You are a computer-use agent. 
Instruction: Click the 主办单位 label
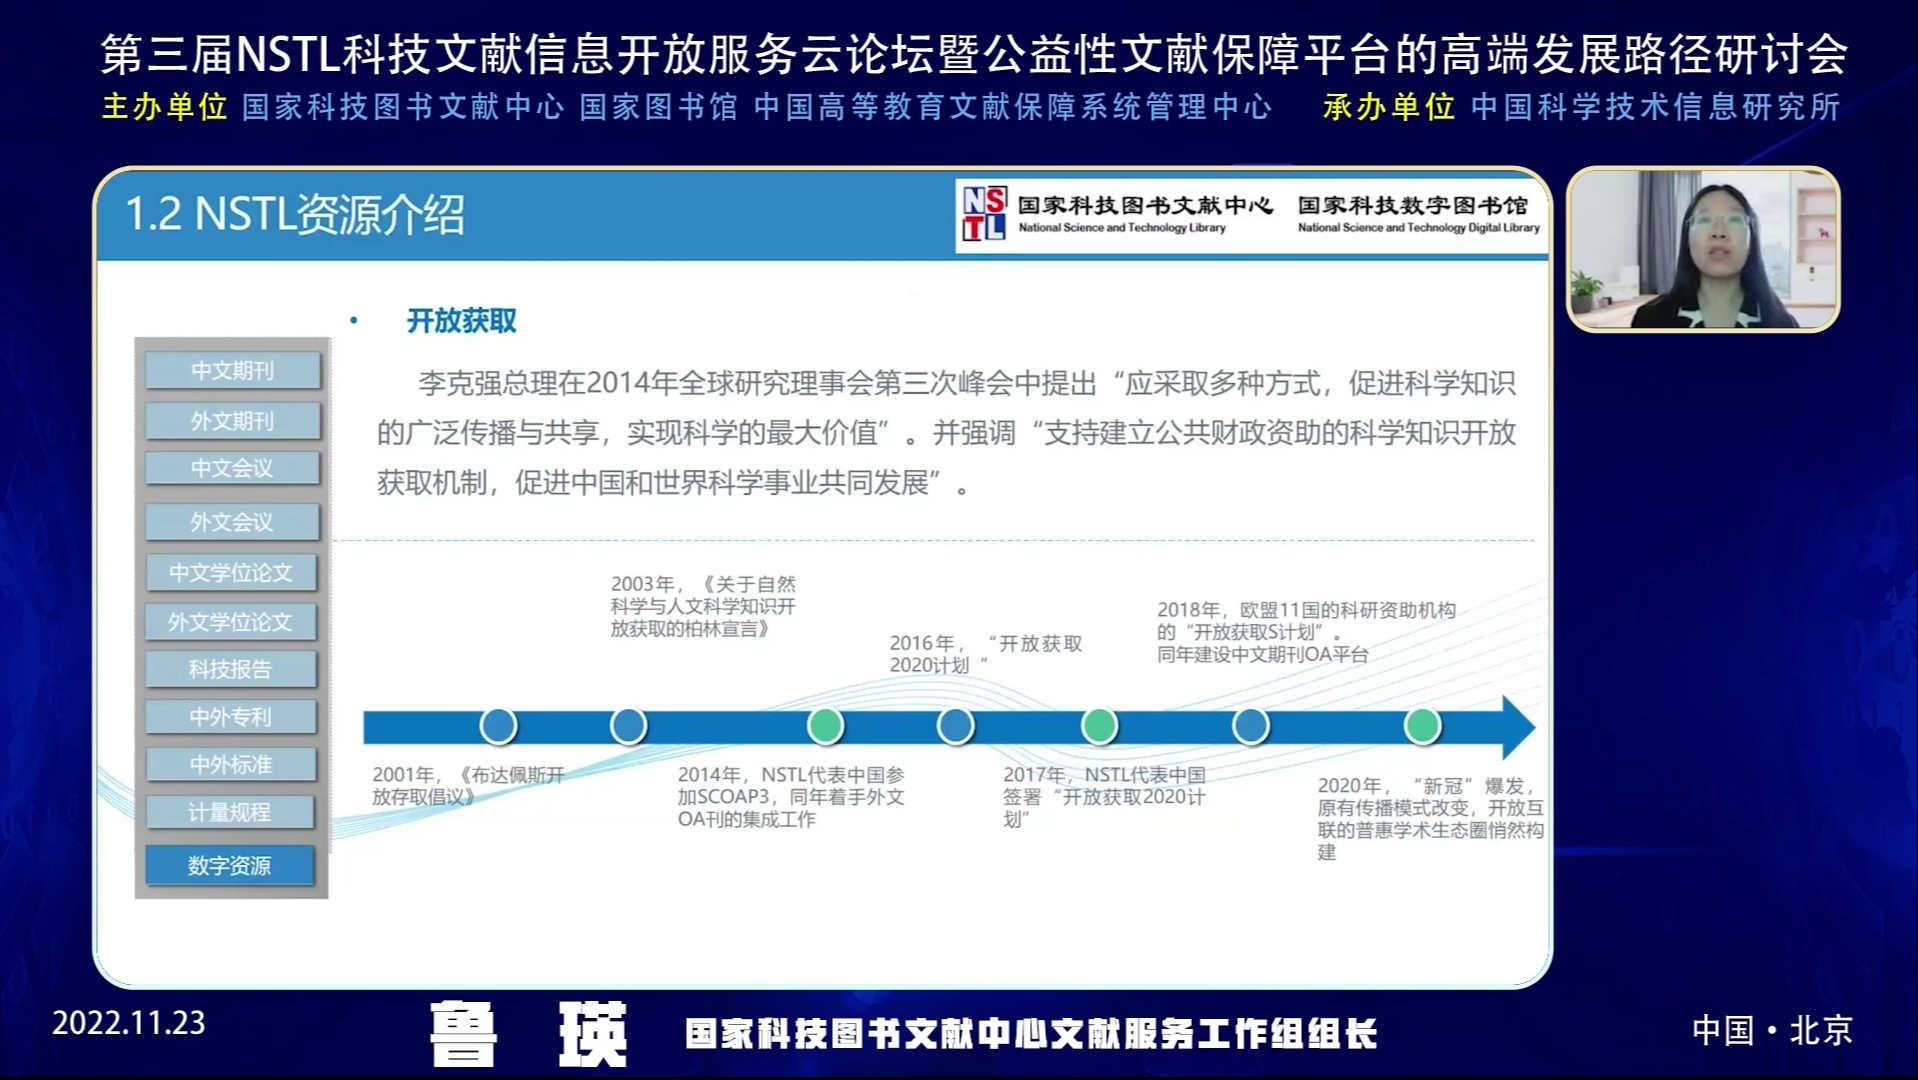click(x=165, y=107)
